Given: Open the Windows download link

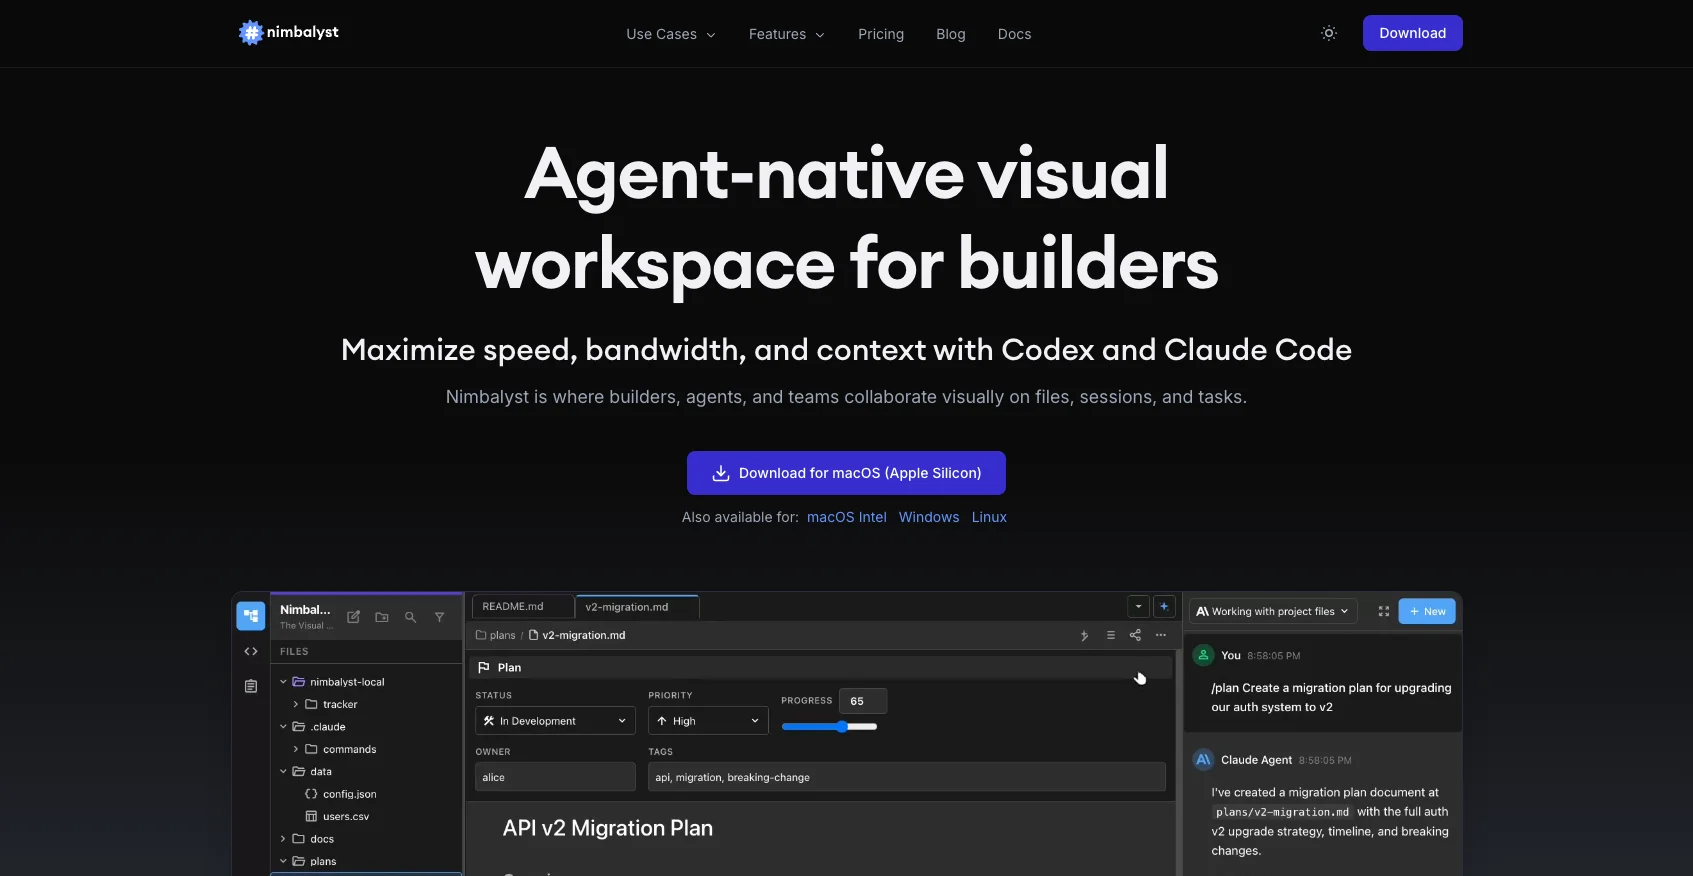Looking at the screenshot, I should coord(929,517).
